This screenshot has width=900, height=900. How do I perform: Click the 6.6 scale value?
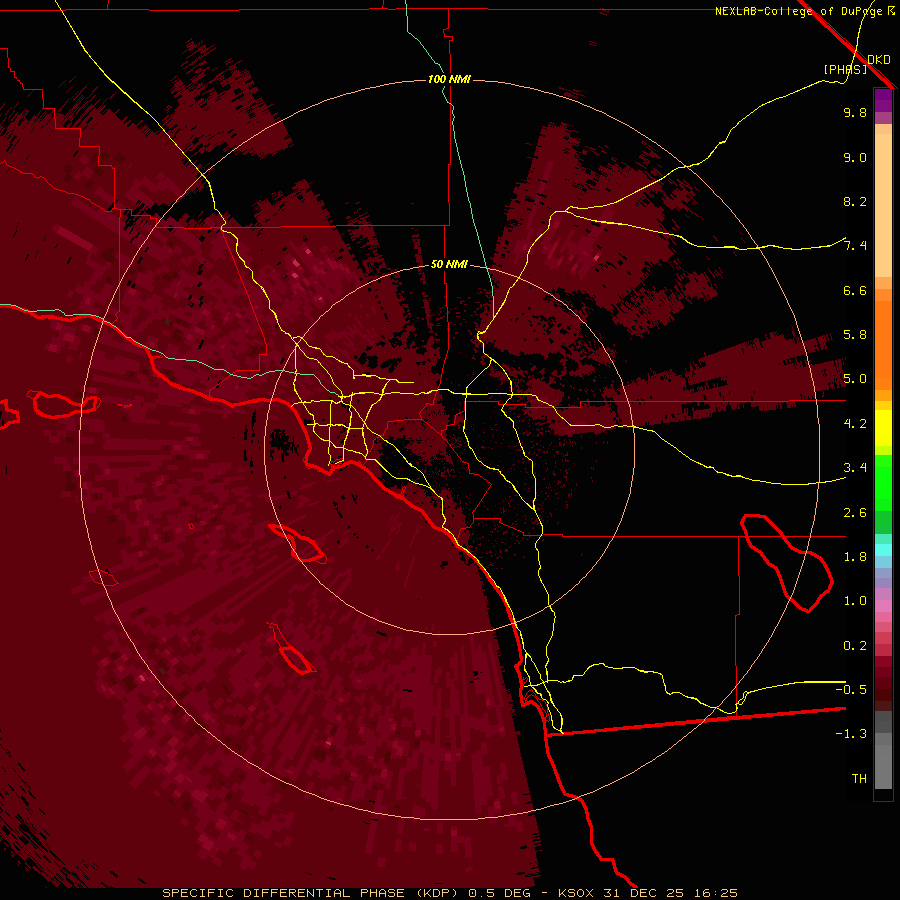[855, 290]
